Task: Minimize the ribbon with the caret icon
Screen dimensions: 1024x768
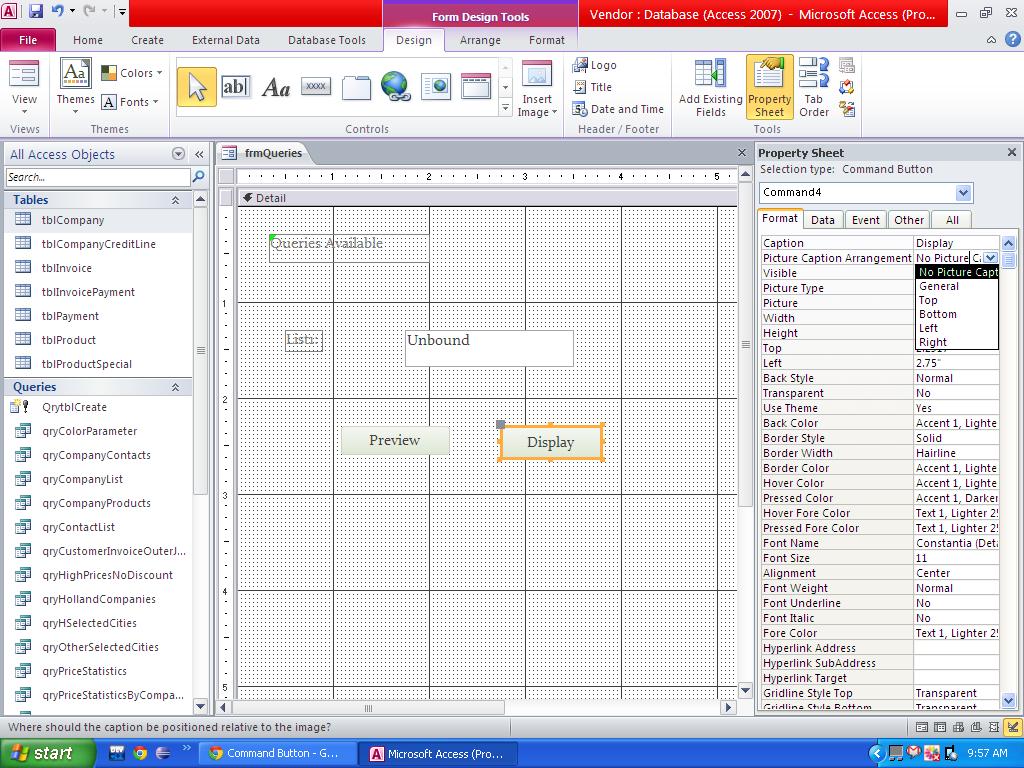Action: tap(991, 40)
